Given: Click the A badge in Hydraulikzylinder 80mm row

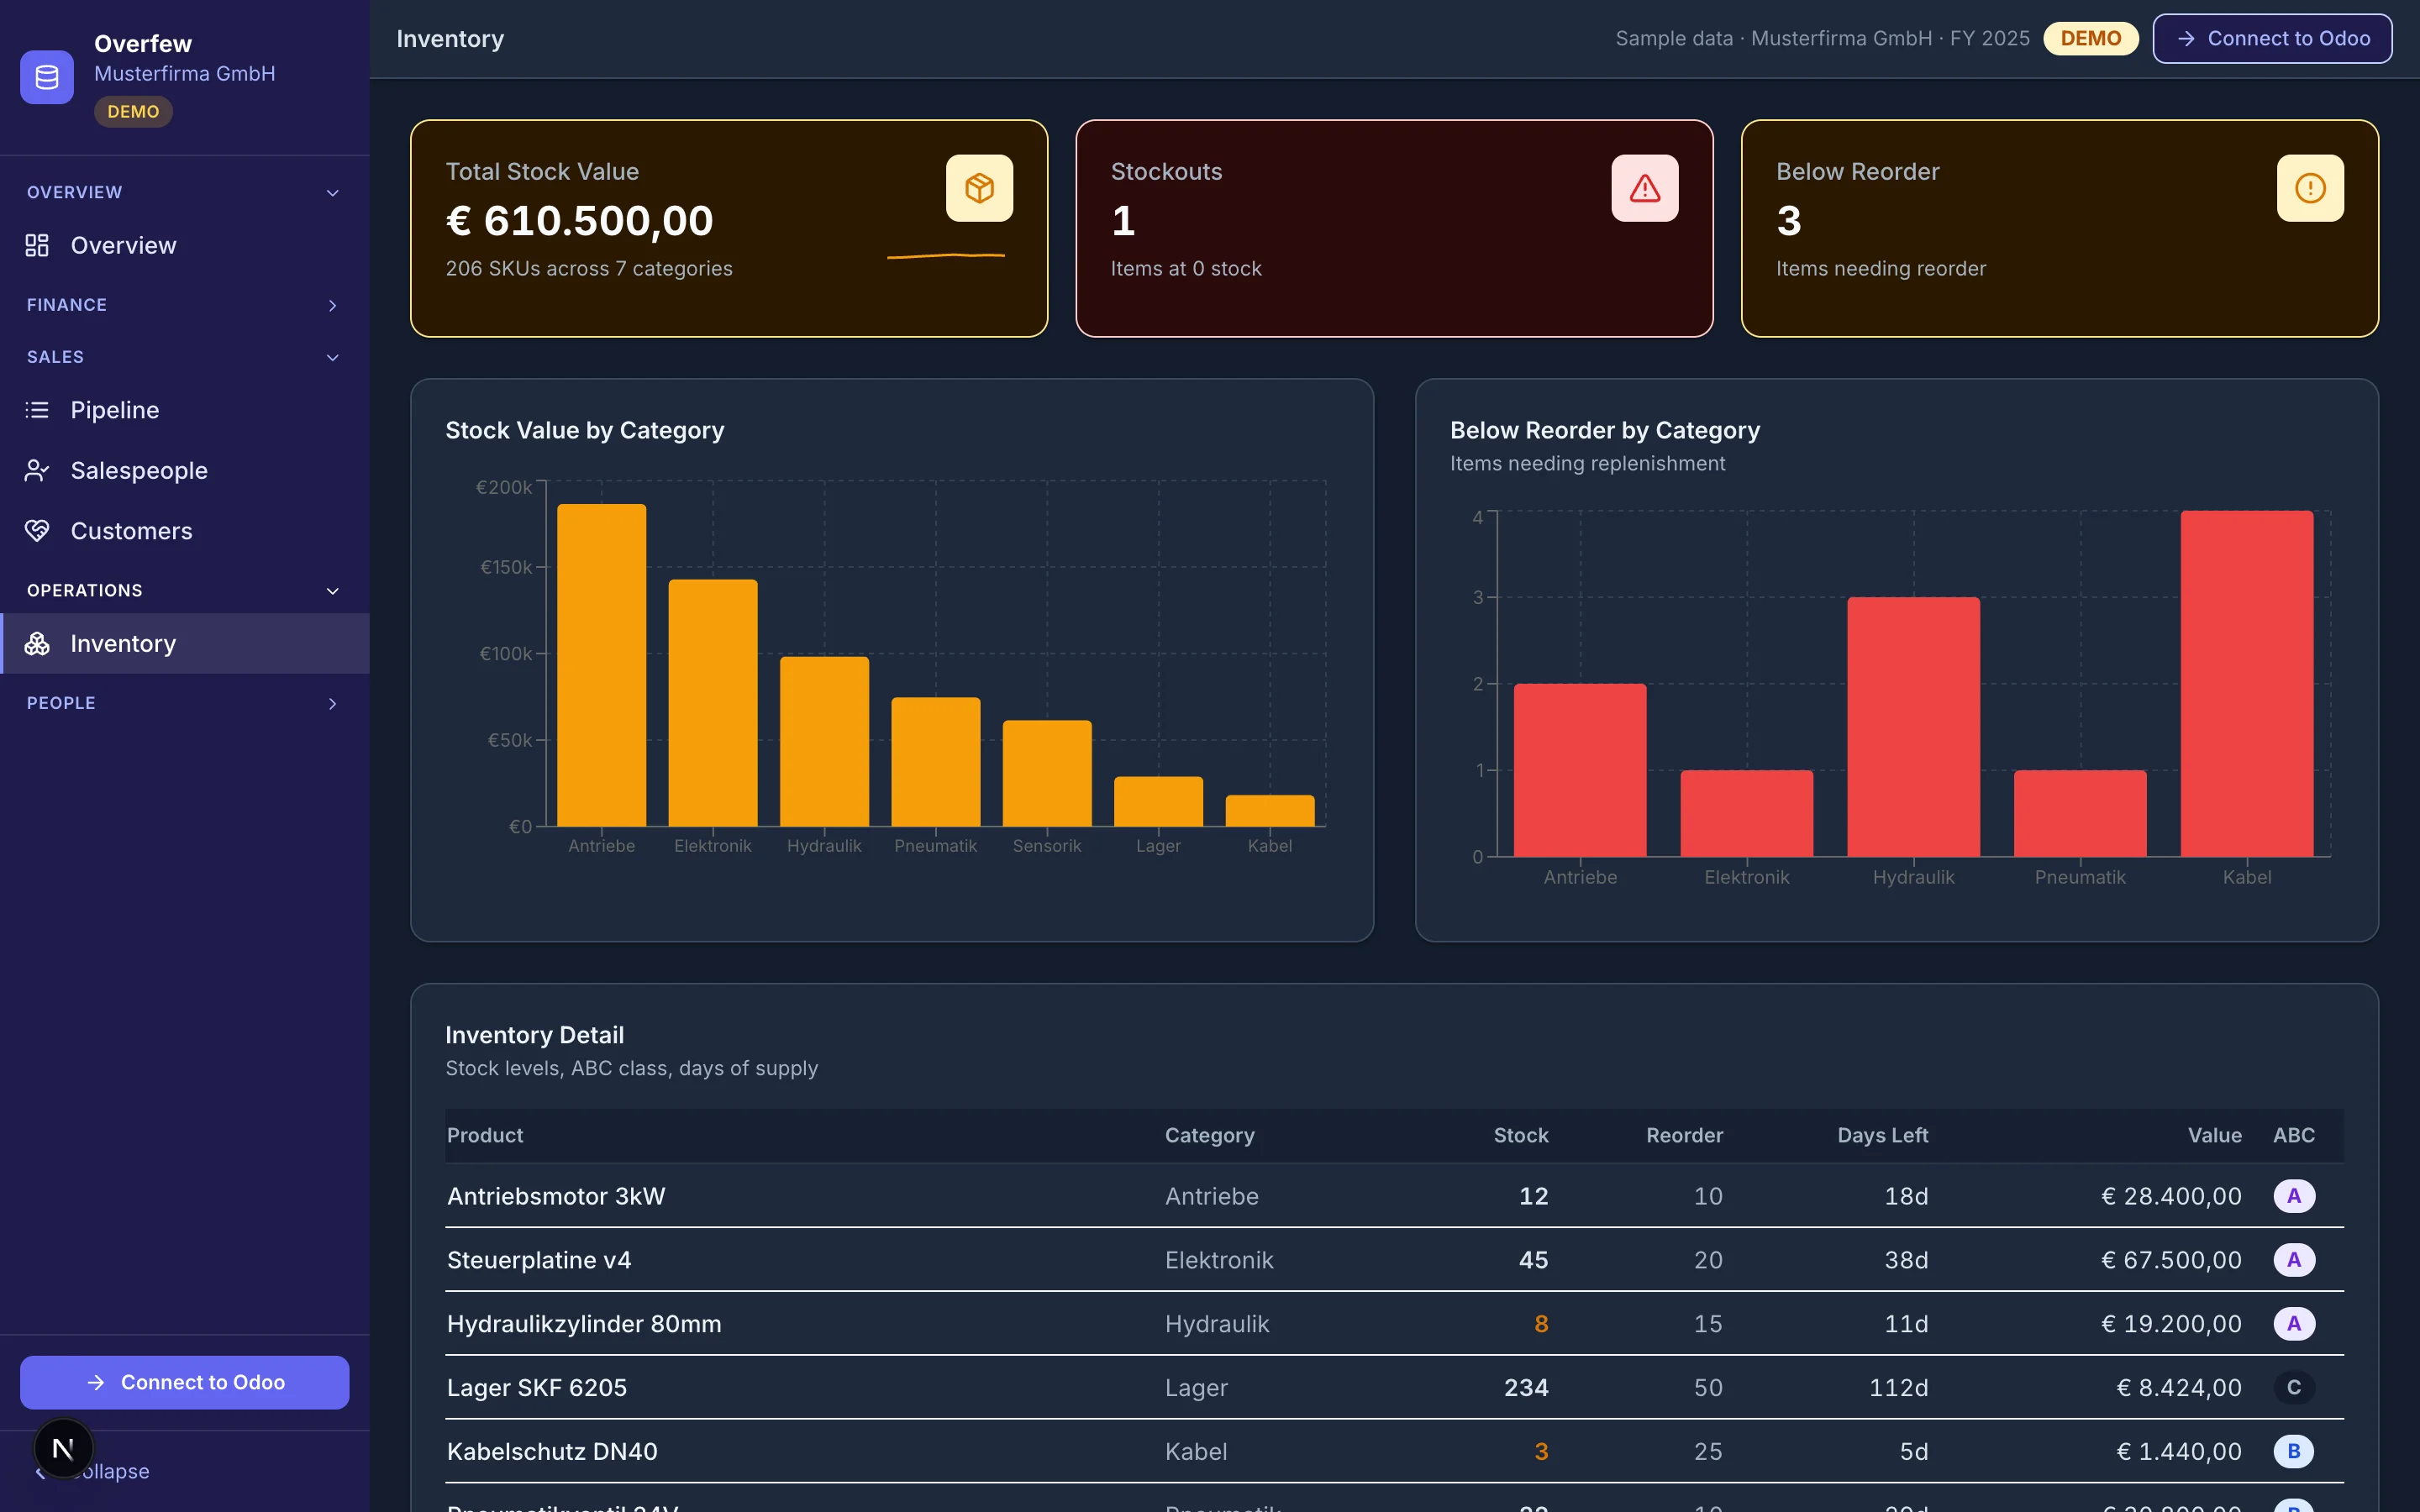Looking at the screenshot, I should click(2294, 1324).
